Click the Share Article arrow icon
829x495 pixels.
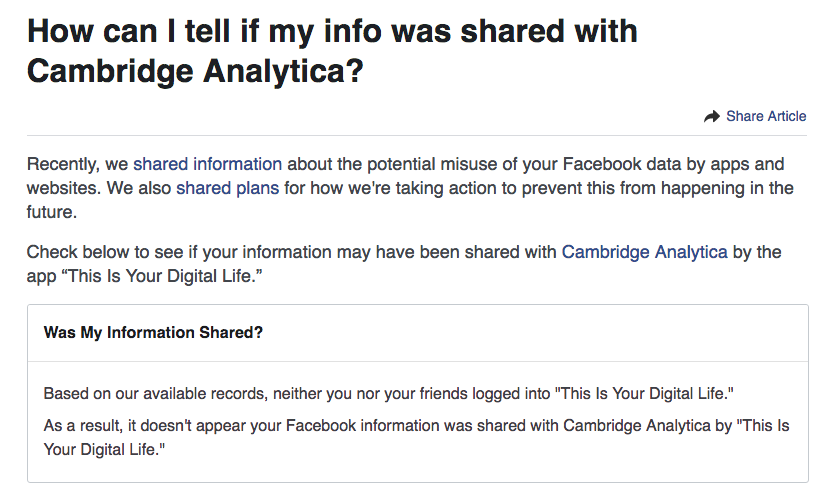click(712, 117)
